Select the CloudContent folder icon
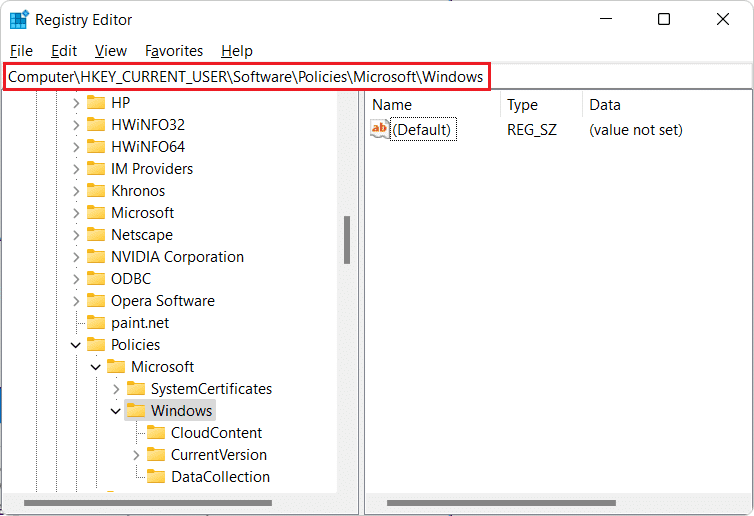 [x=156, y=432]
